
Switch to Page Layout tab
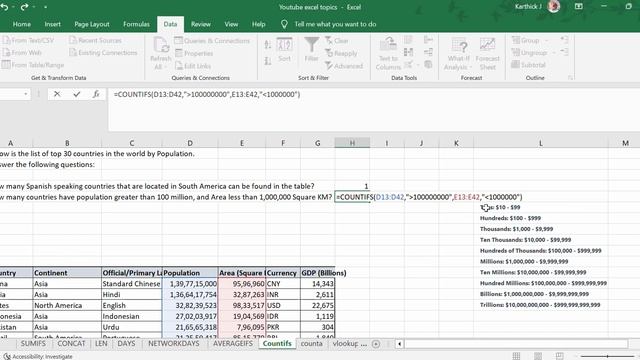pos(92,24)
